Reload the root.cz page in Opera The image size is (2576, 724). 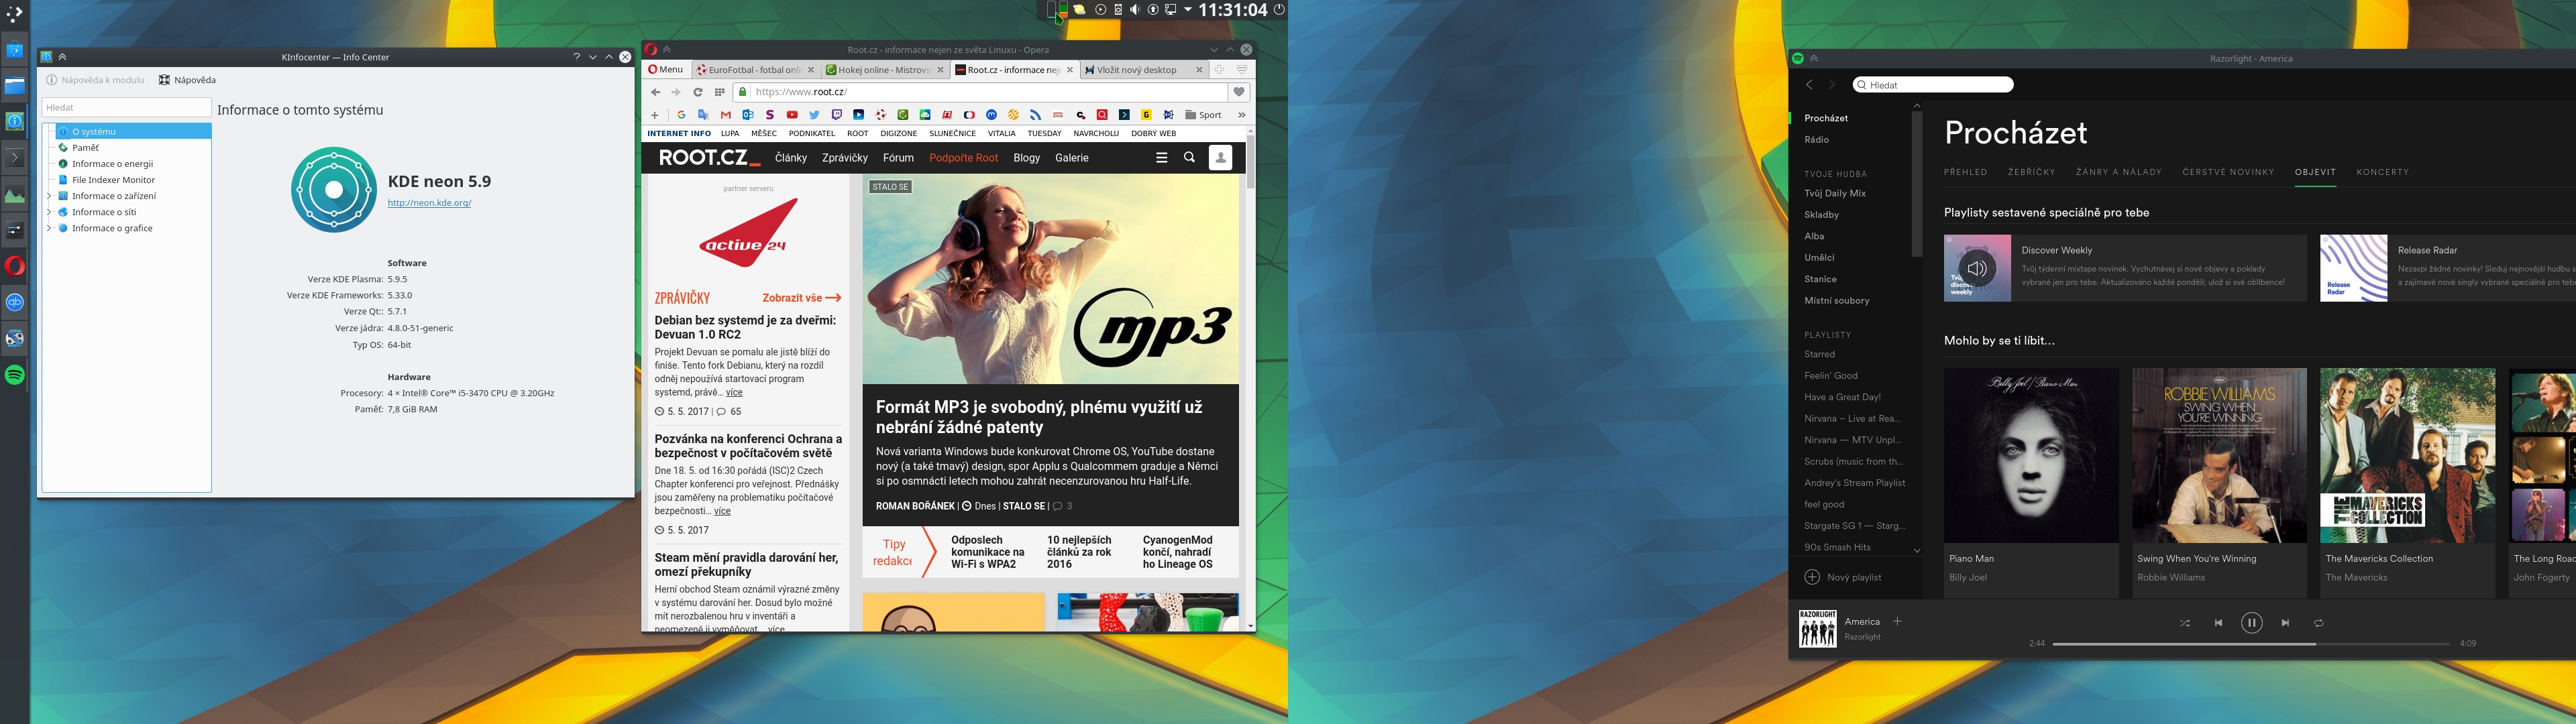click(x=698, y=92)
